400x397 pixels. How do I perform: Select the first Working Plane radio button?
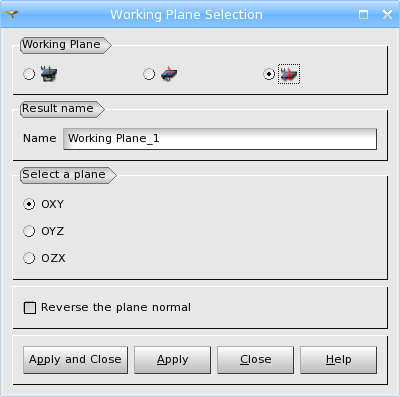(29, 74)
